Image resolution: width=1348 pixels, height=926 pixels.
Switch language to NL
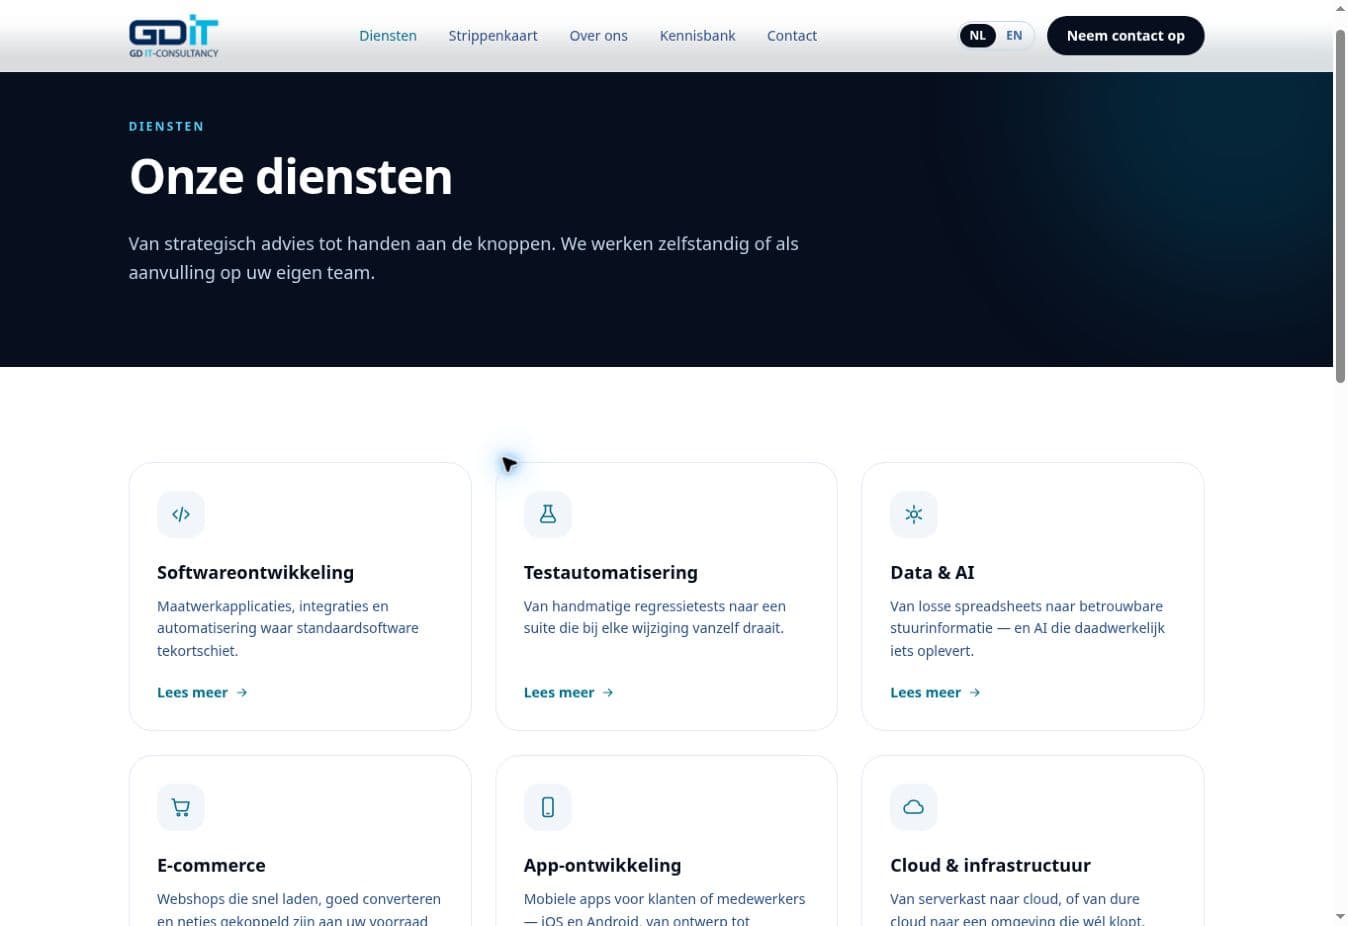click(x=977, y=35)
